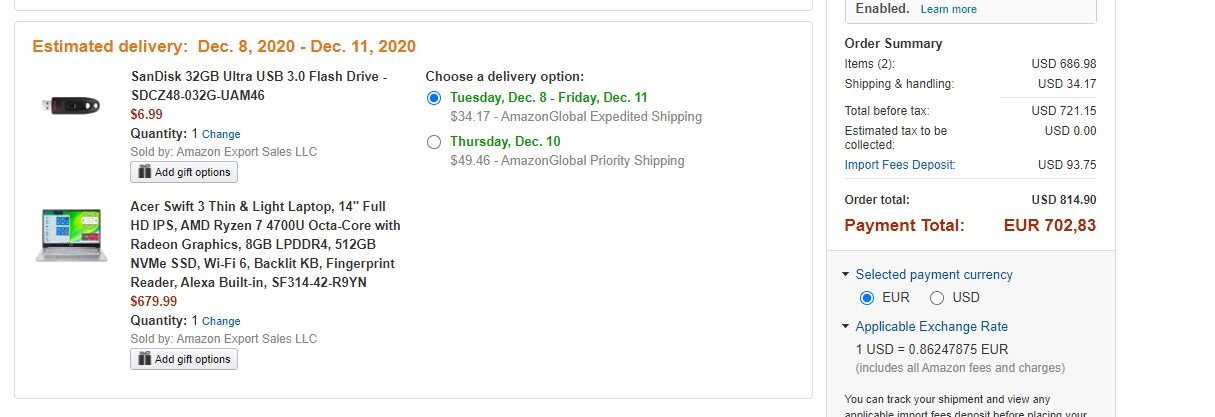1215x417 pixels.
Task: Choose USD as payment currency
Action: (x=937, y=298)
